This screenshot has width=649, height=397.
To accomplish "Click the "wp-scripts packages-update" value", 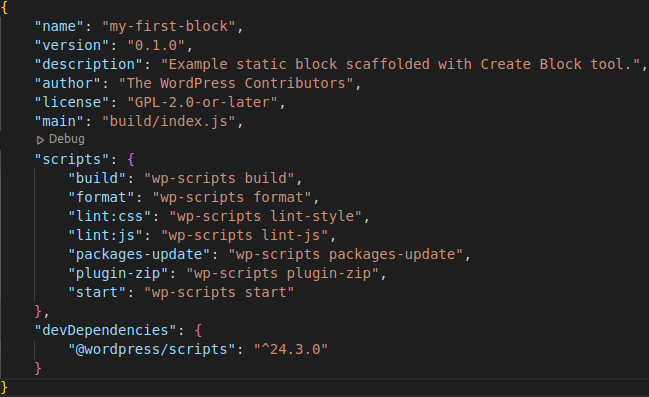I will click(x=346, y=255).
